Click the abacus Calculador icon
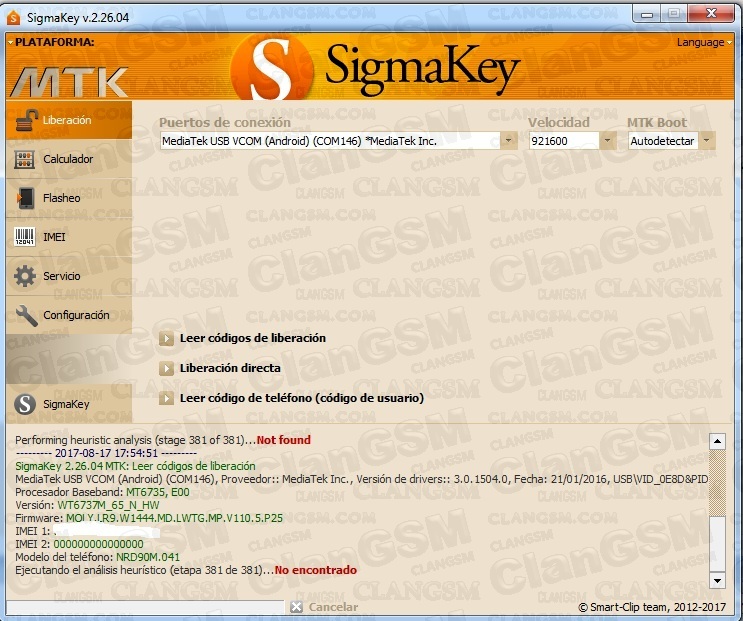 tap(25, 160)
